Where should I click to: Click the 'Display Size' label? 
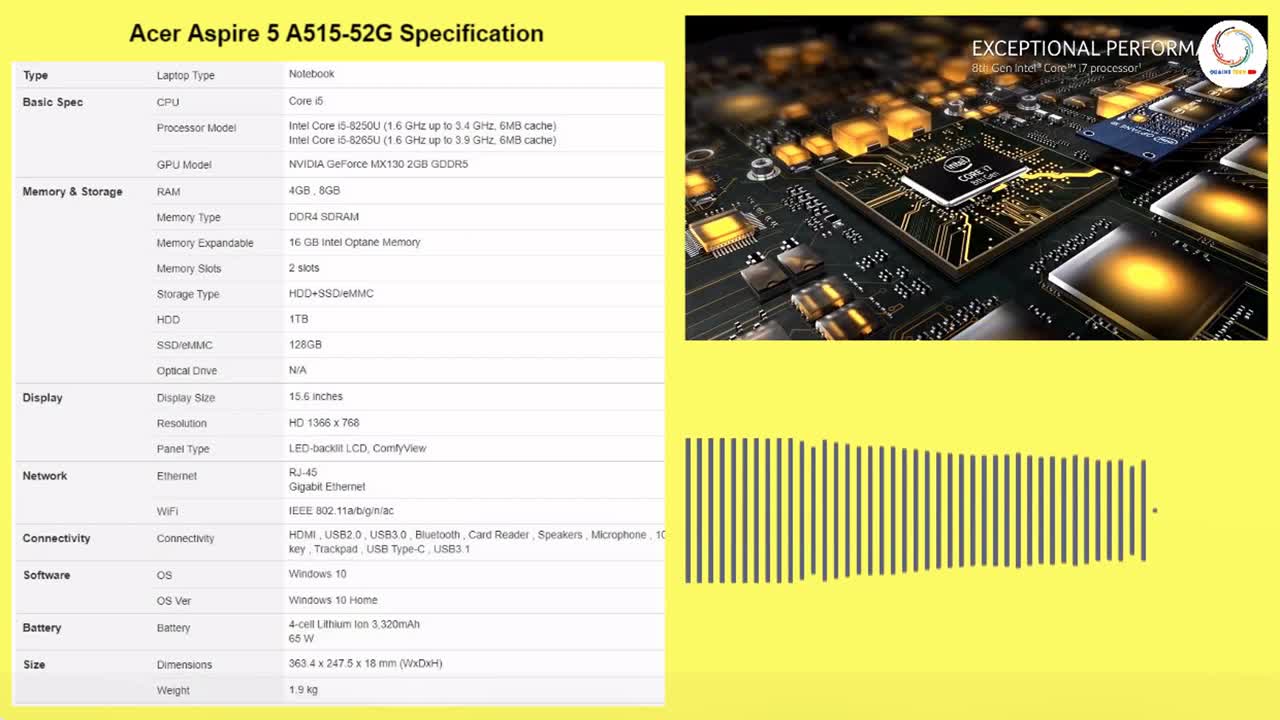pos(185,398)
